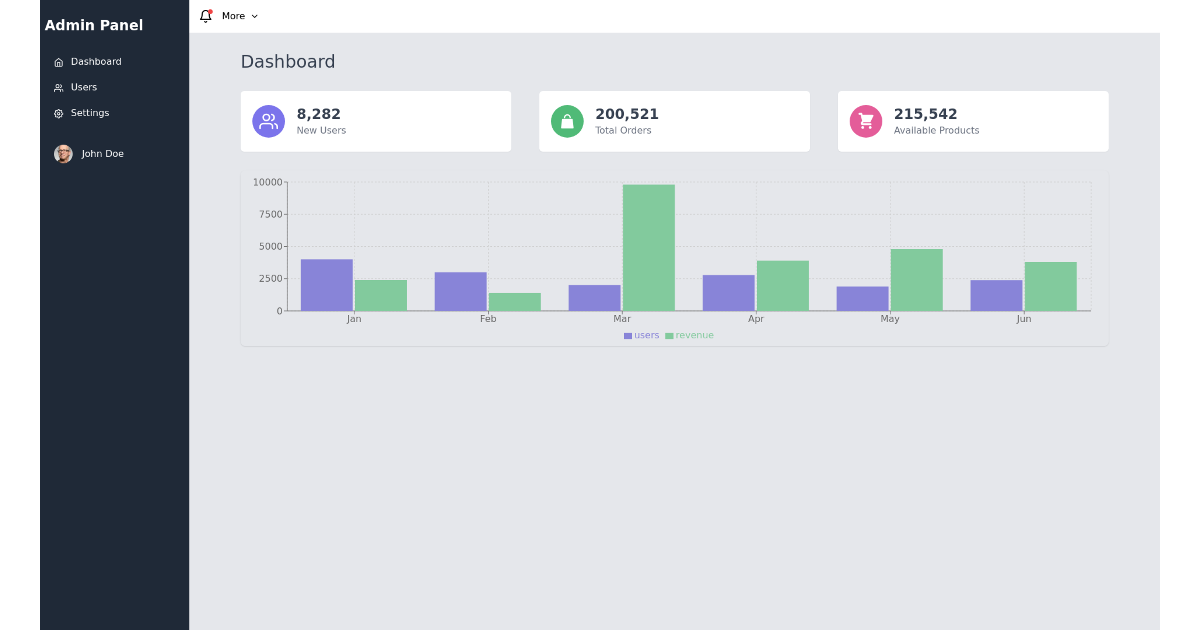Select the Dashboard home icon in the sidebar
The height and width of the screenshot is (630, 1200).
tap(59, 61)
